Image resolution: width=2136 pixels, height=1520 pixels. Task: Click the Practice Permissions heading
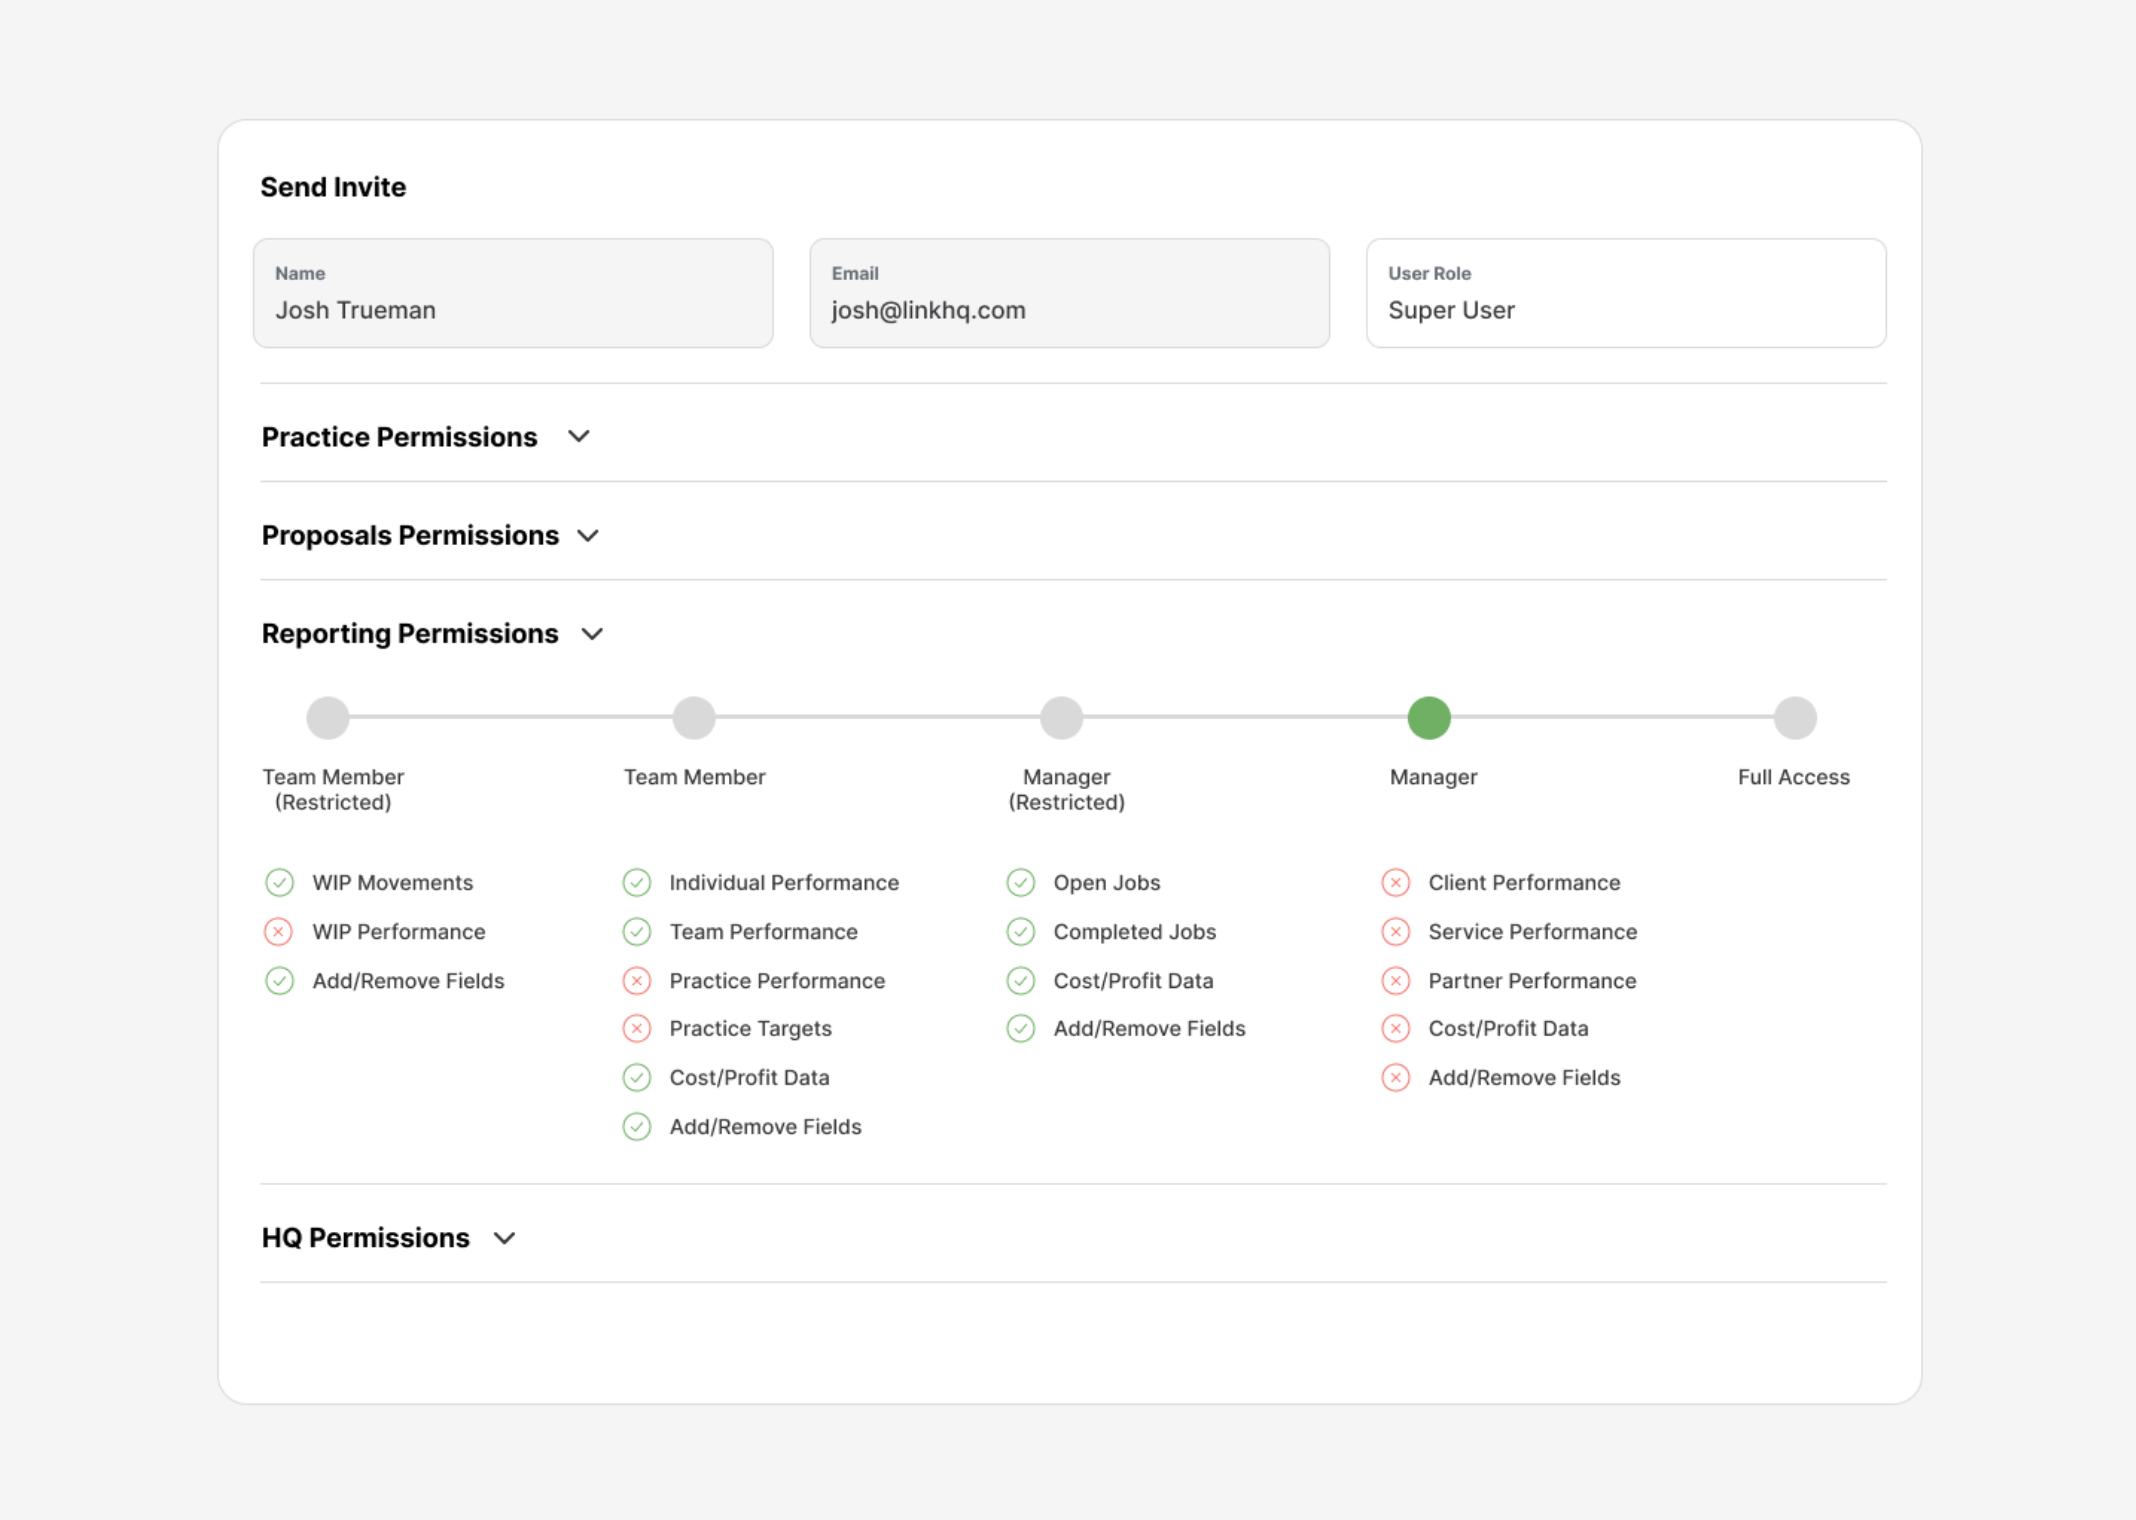[x=399, y=437]
